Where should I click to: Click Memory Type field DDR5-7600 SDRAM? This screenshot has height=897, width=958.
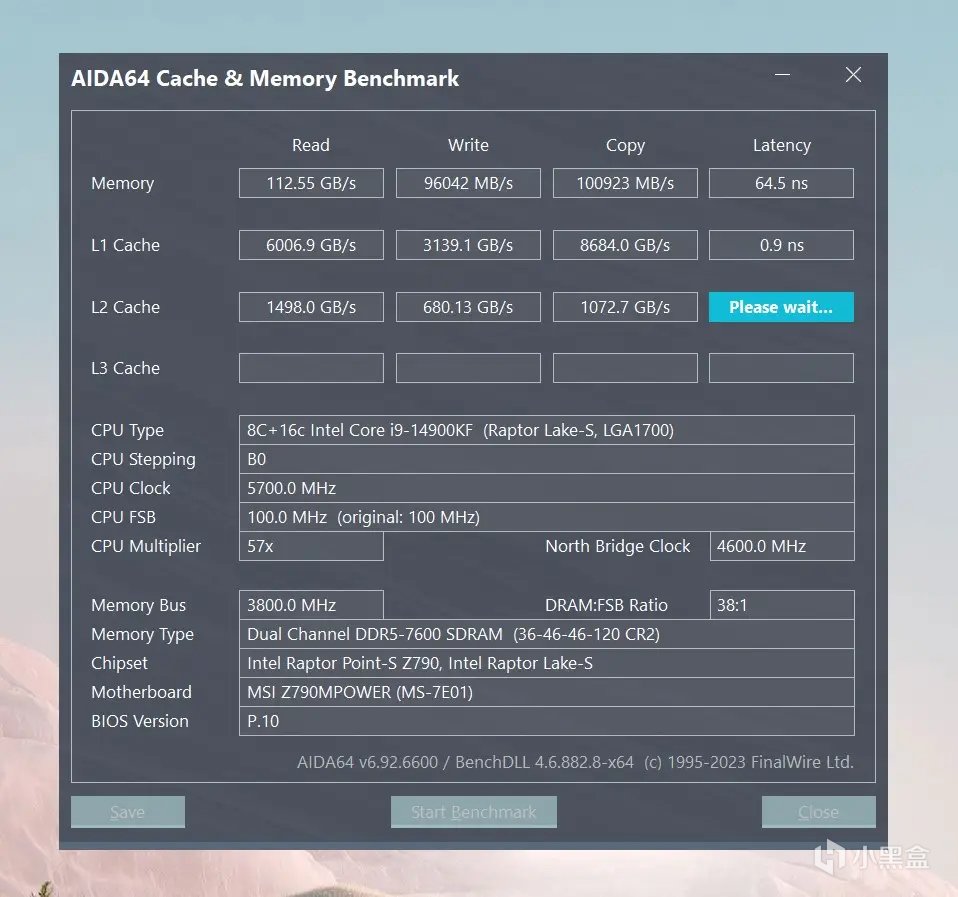coord(546,634)
